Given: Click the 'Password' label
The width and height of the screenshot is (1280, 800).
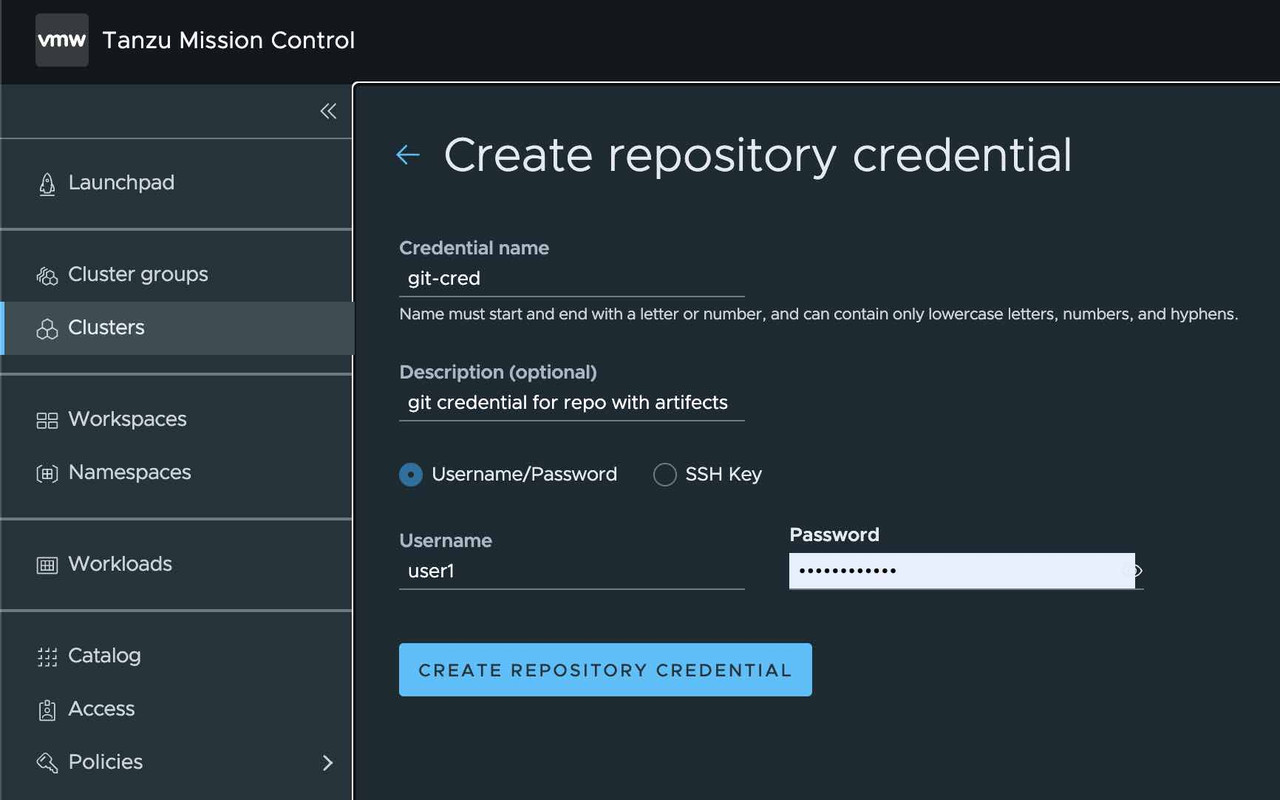Looking at the screenshot, I should click(x=834, y=535).
